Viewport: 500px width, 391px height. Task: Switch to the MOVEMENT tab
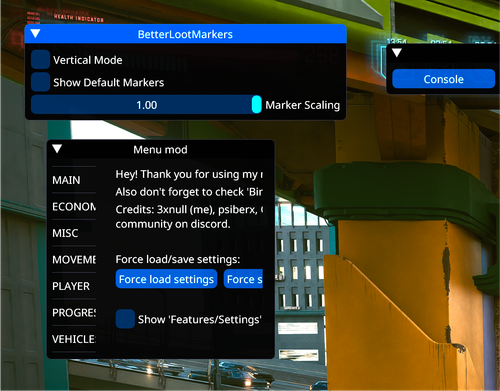[x=74, y=259]
